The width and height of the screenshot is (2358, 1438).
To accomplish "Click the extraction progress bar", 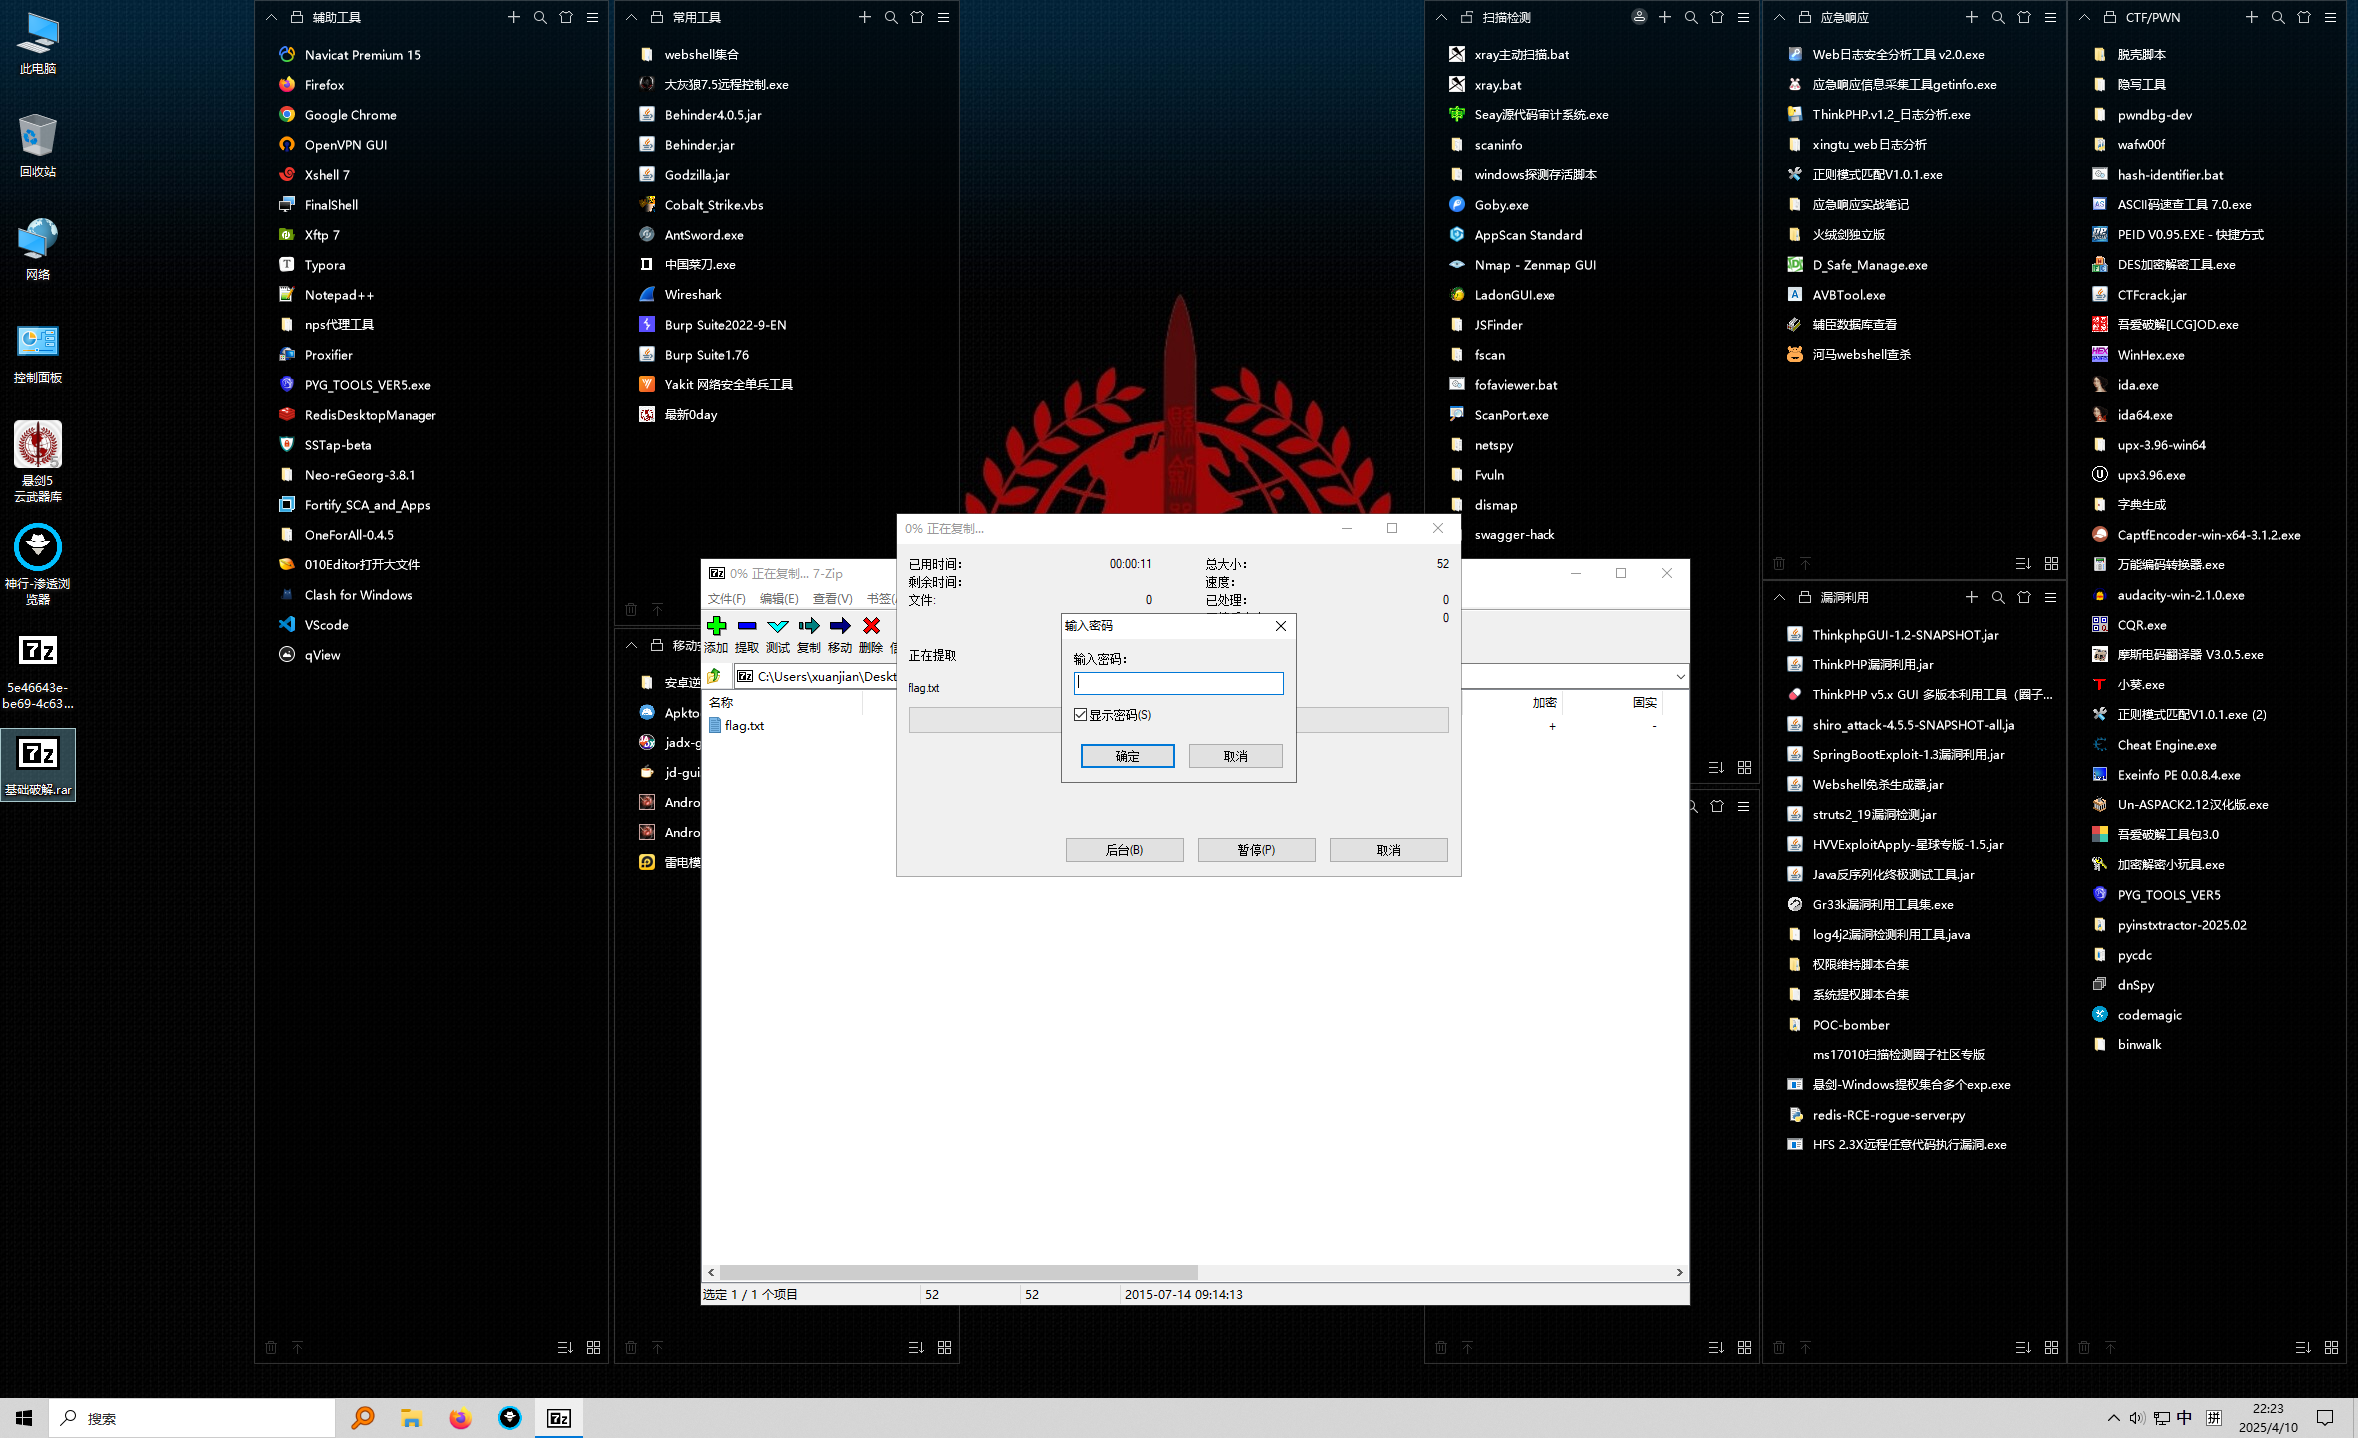I will (x=985, y=720).
